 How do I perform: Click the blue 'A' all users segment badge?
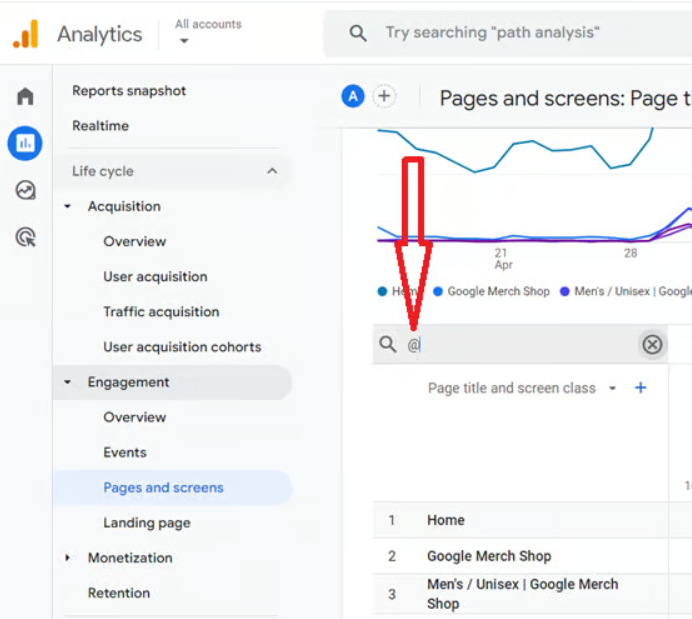tap(353, 96)
